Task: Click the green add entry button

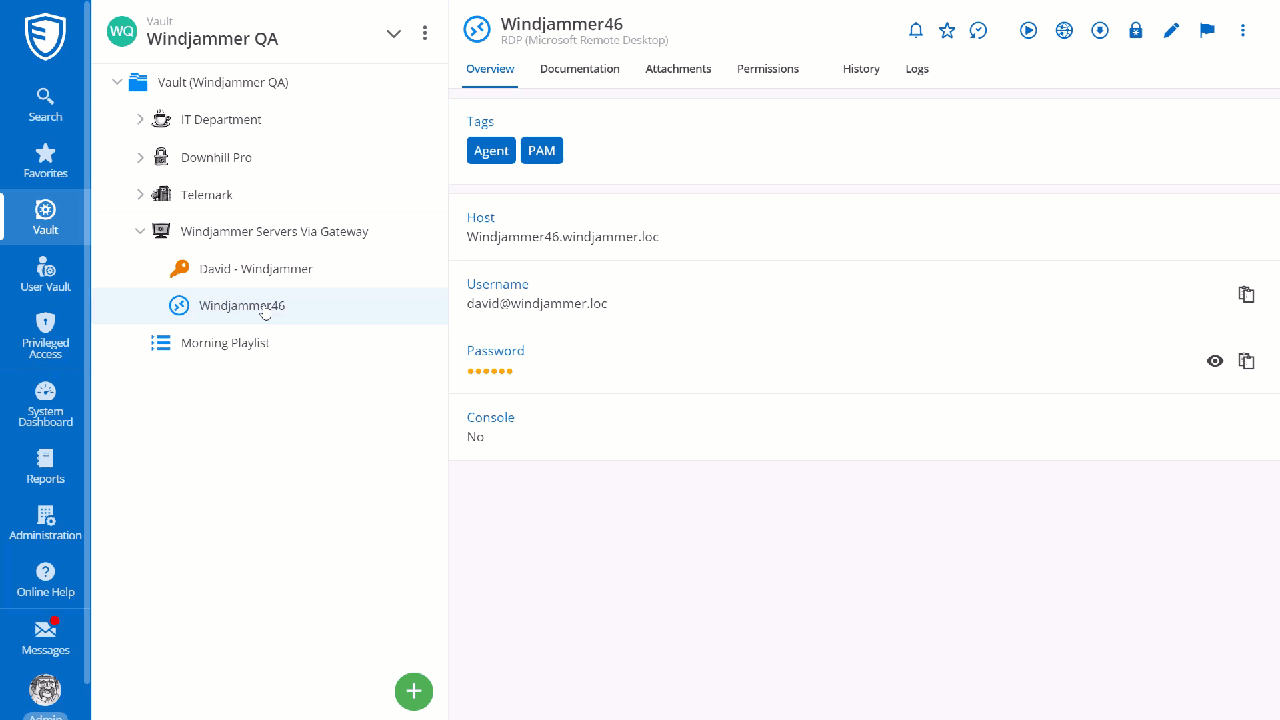Action: (x=413, y=690)
